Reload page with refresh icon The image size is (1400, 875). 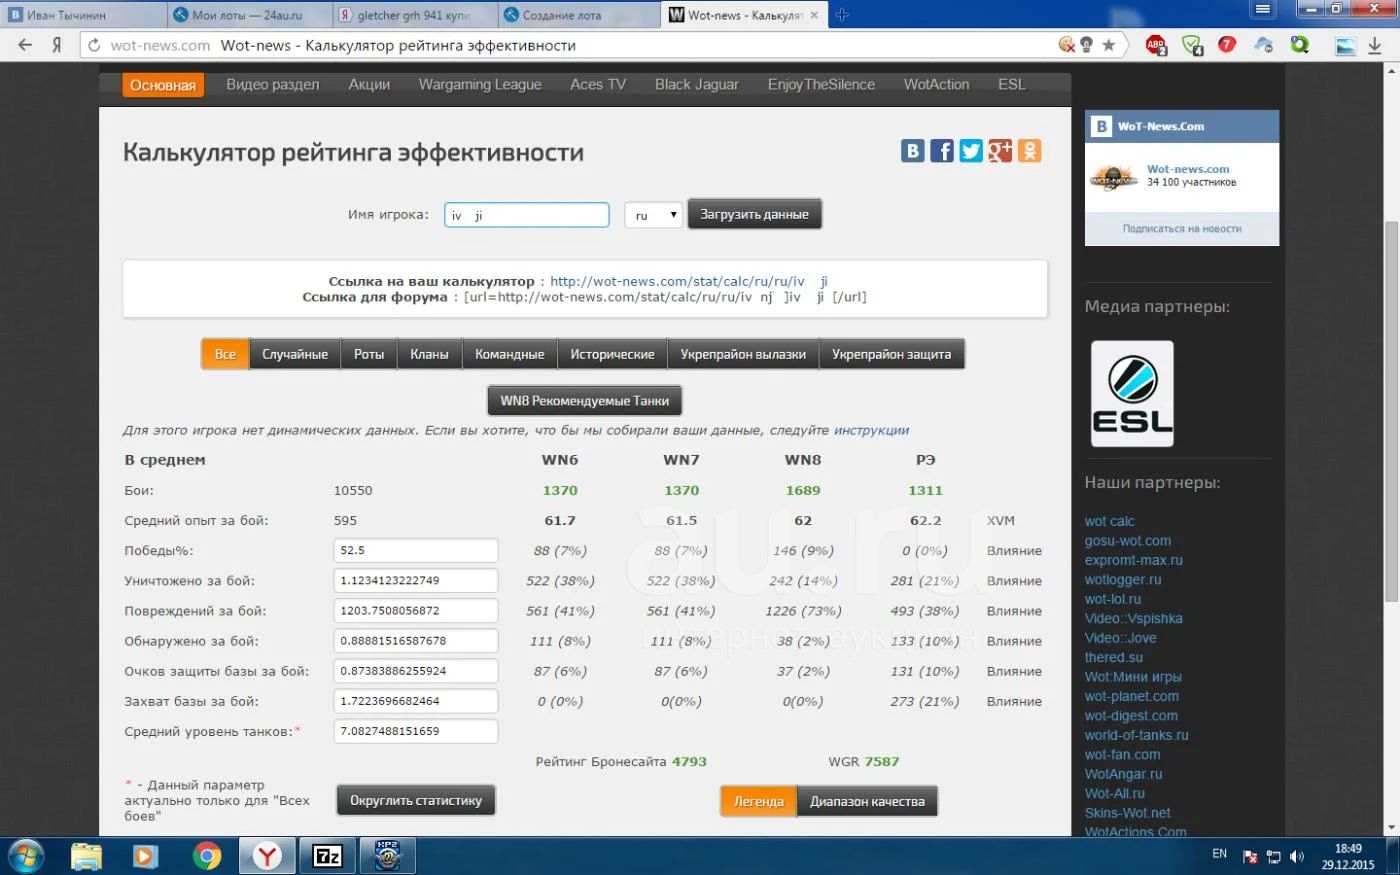point(94,45)
